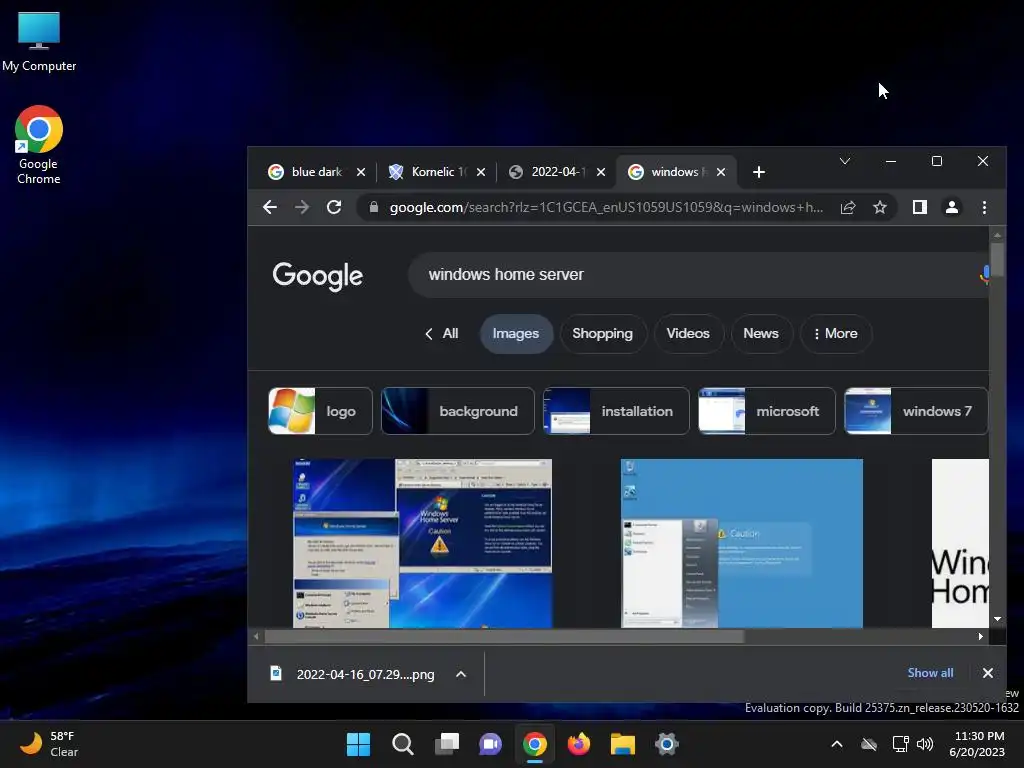Open a new tab with plus button

(758, 172)
